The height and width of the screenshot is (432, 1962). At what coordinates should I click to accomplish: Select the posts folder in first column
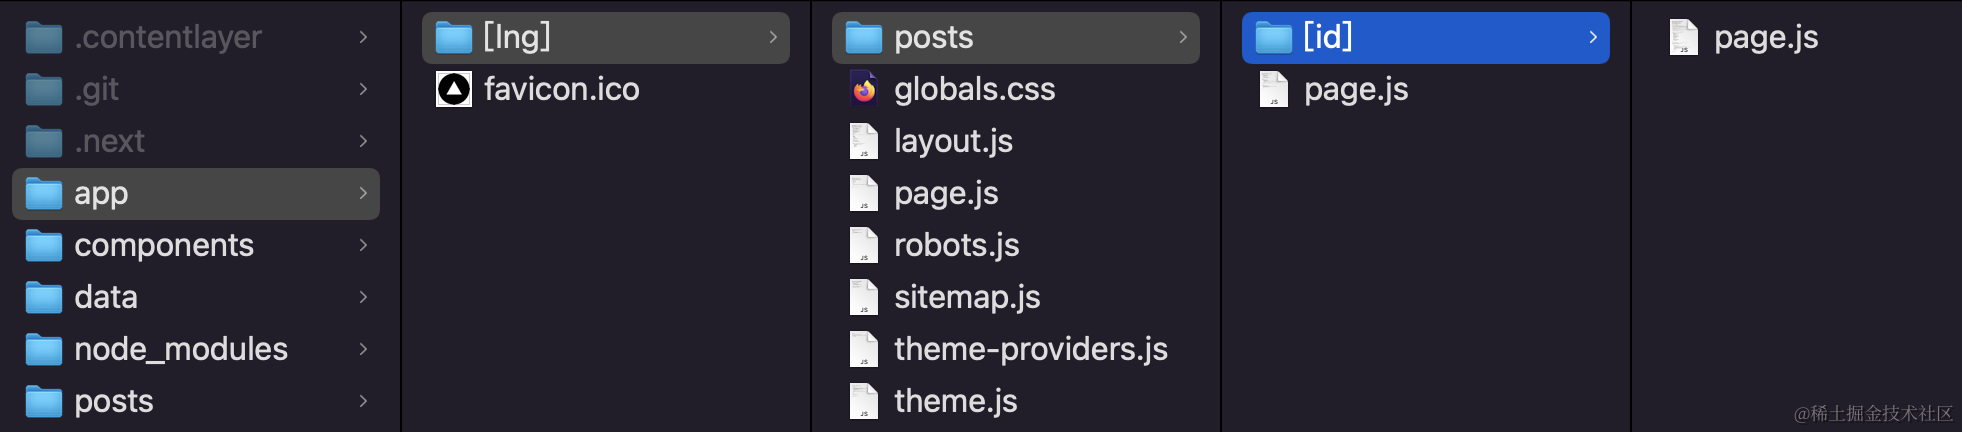113,401
